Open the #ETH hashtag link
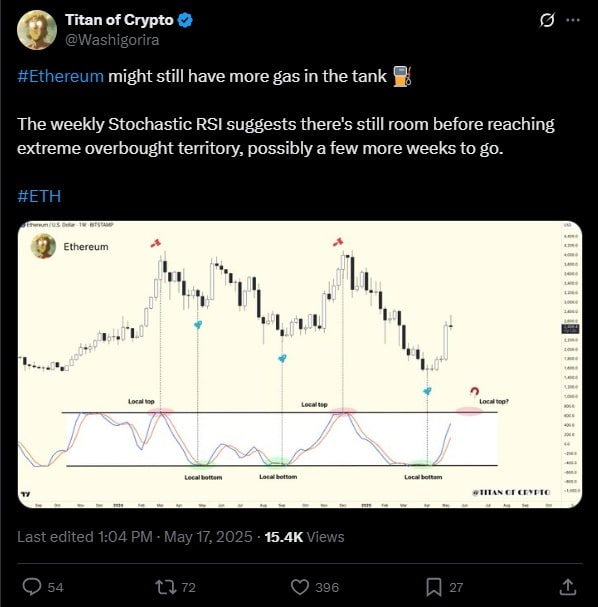The height and width of the screenshot is (607, 598). click(x=39, y=196)
